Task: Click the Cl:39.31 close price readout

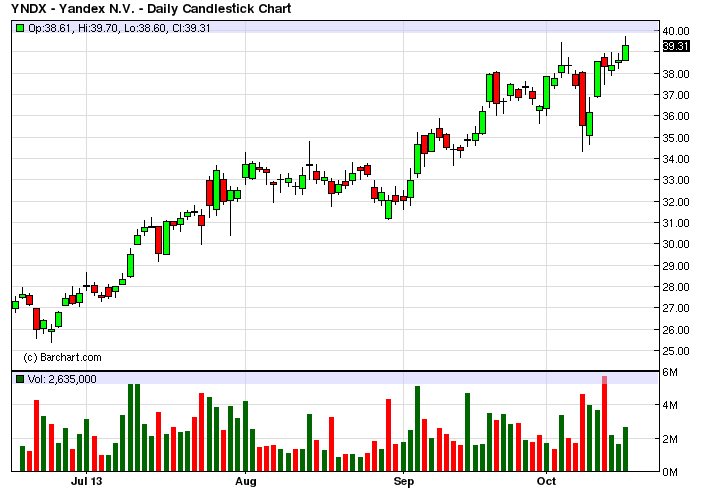Action: click(191, 28)
